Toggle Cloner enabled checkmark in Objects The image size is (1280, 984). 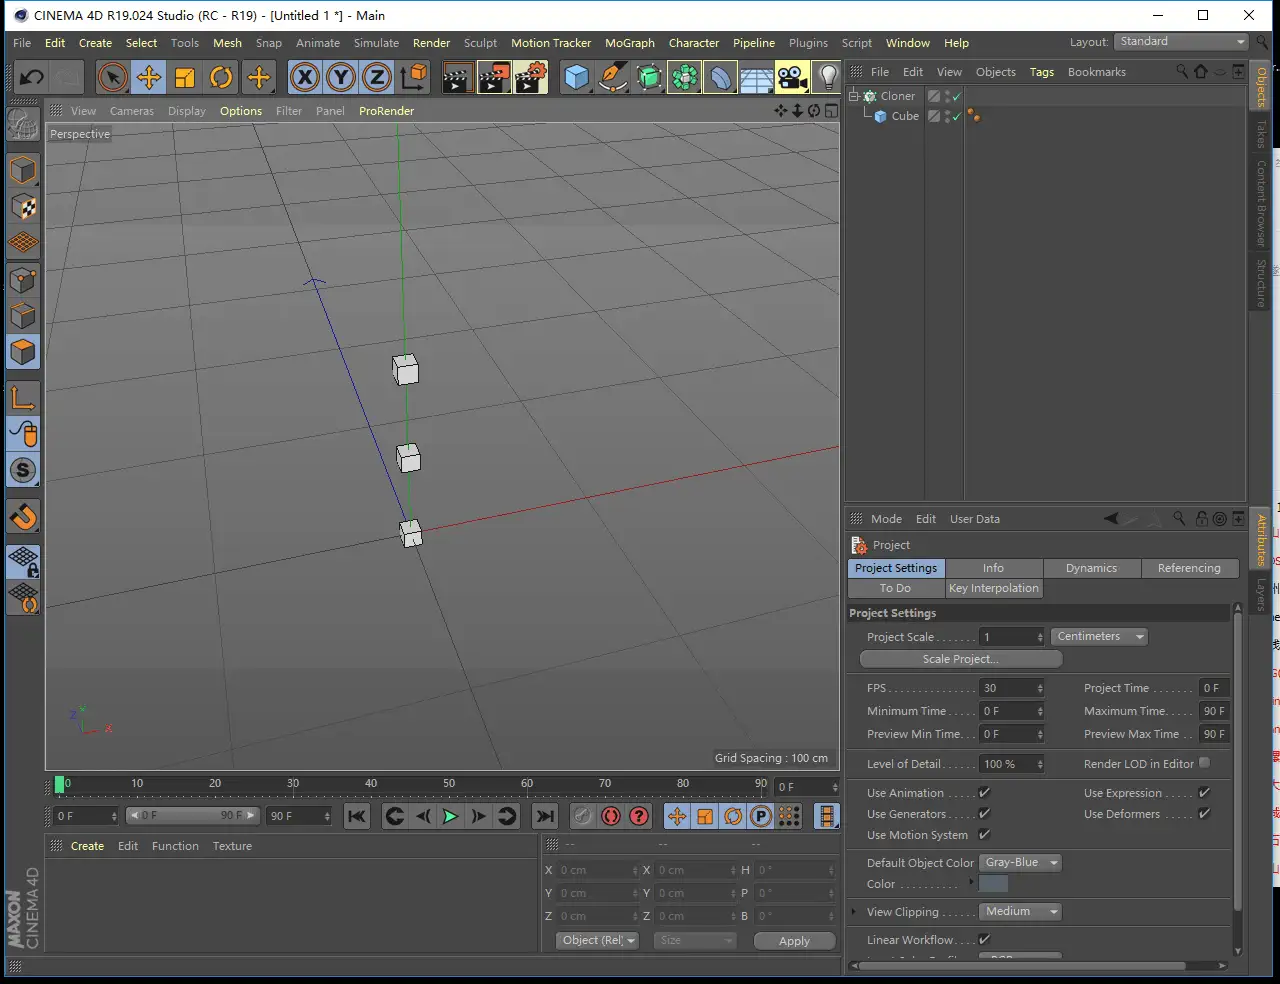956,96
